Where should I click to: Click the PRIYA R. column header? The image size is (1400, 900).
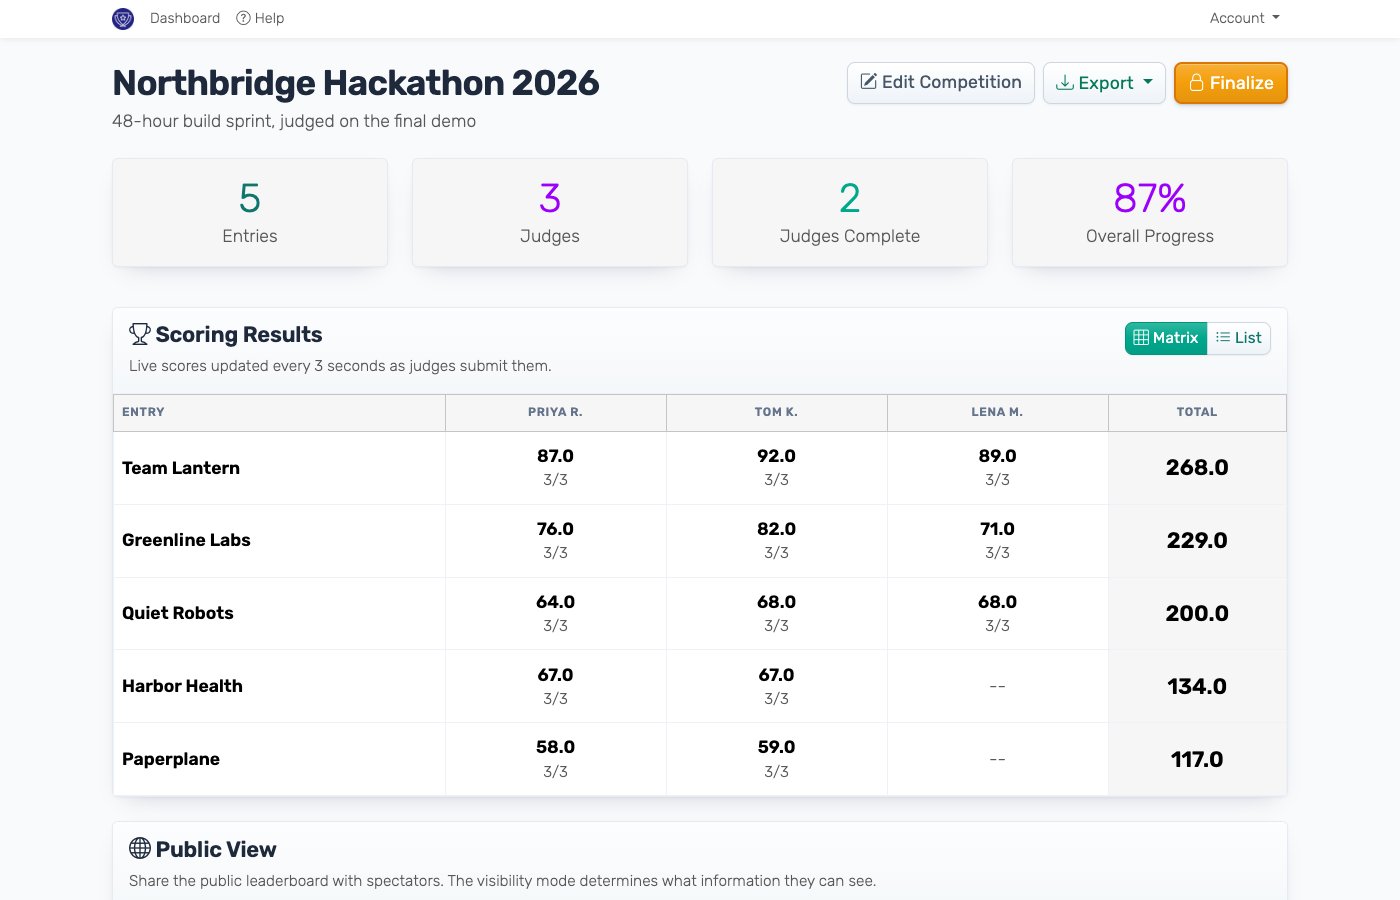click(556, 412)
